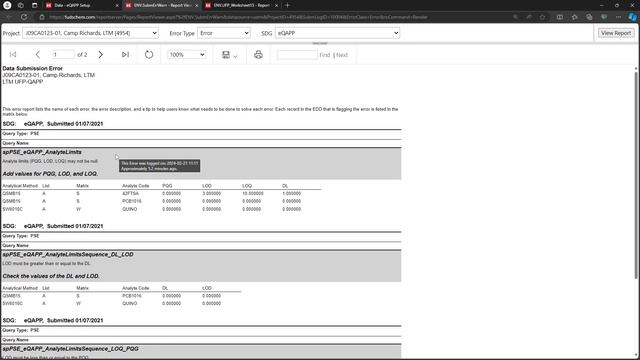Click the LOQ column header
640x360 pixels.
pos(247,186)
